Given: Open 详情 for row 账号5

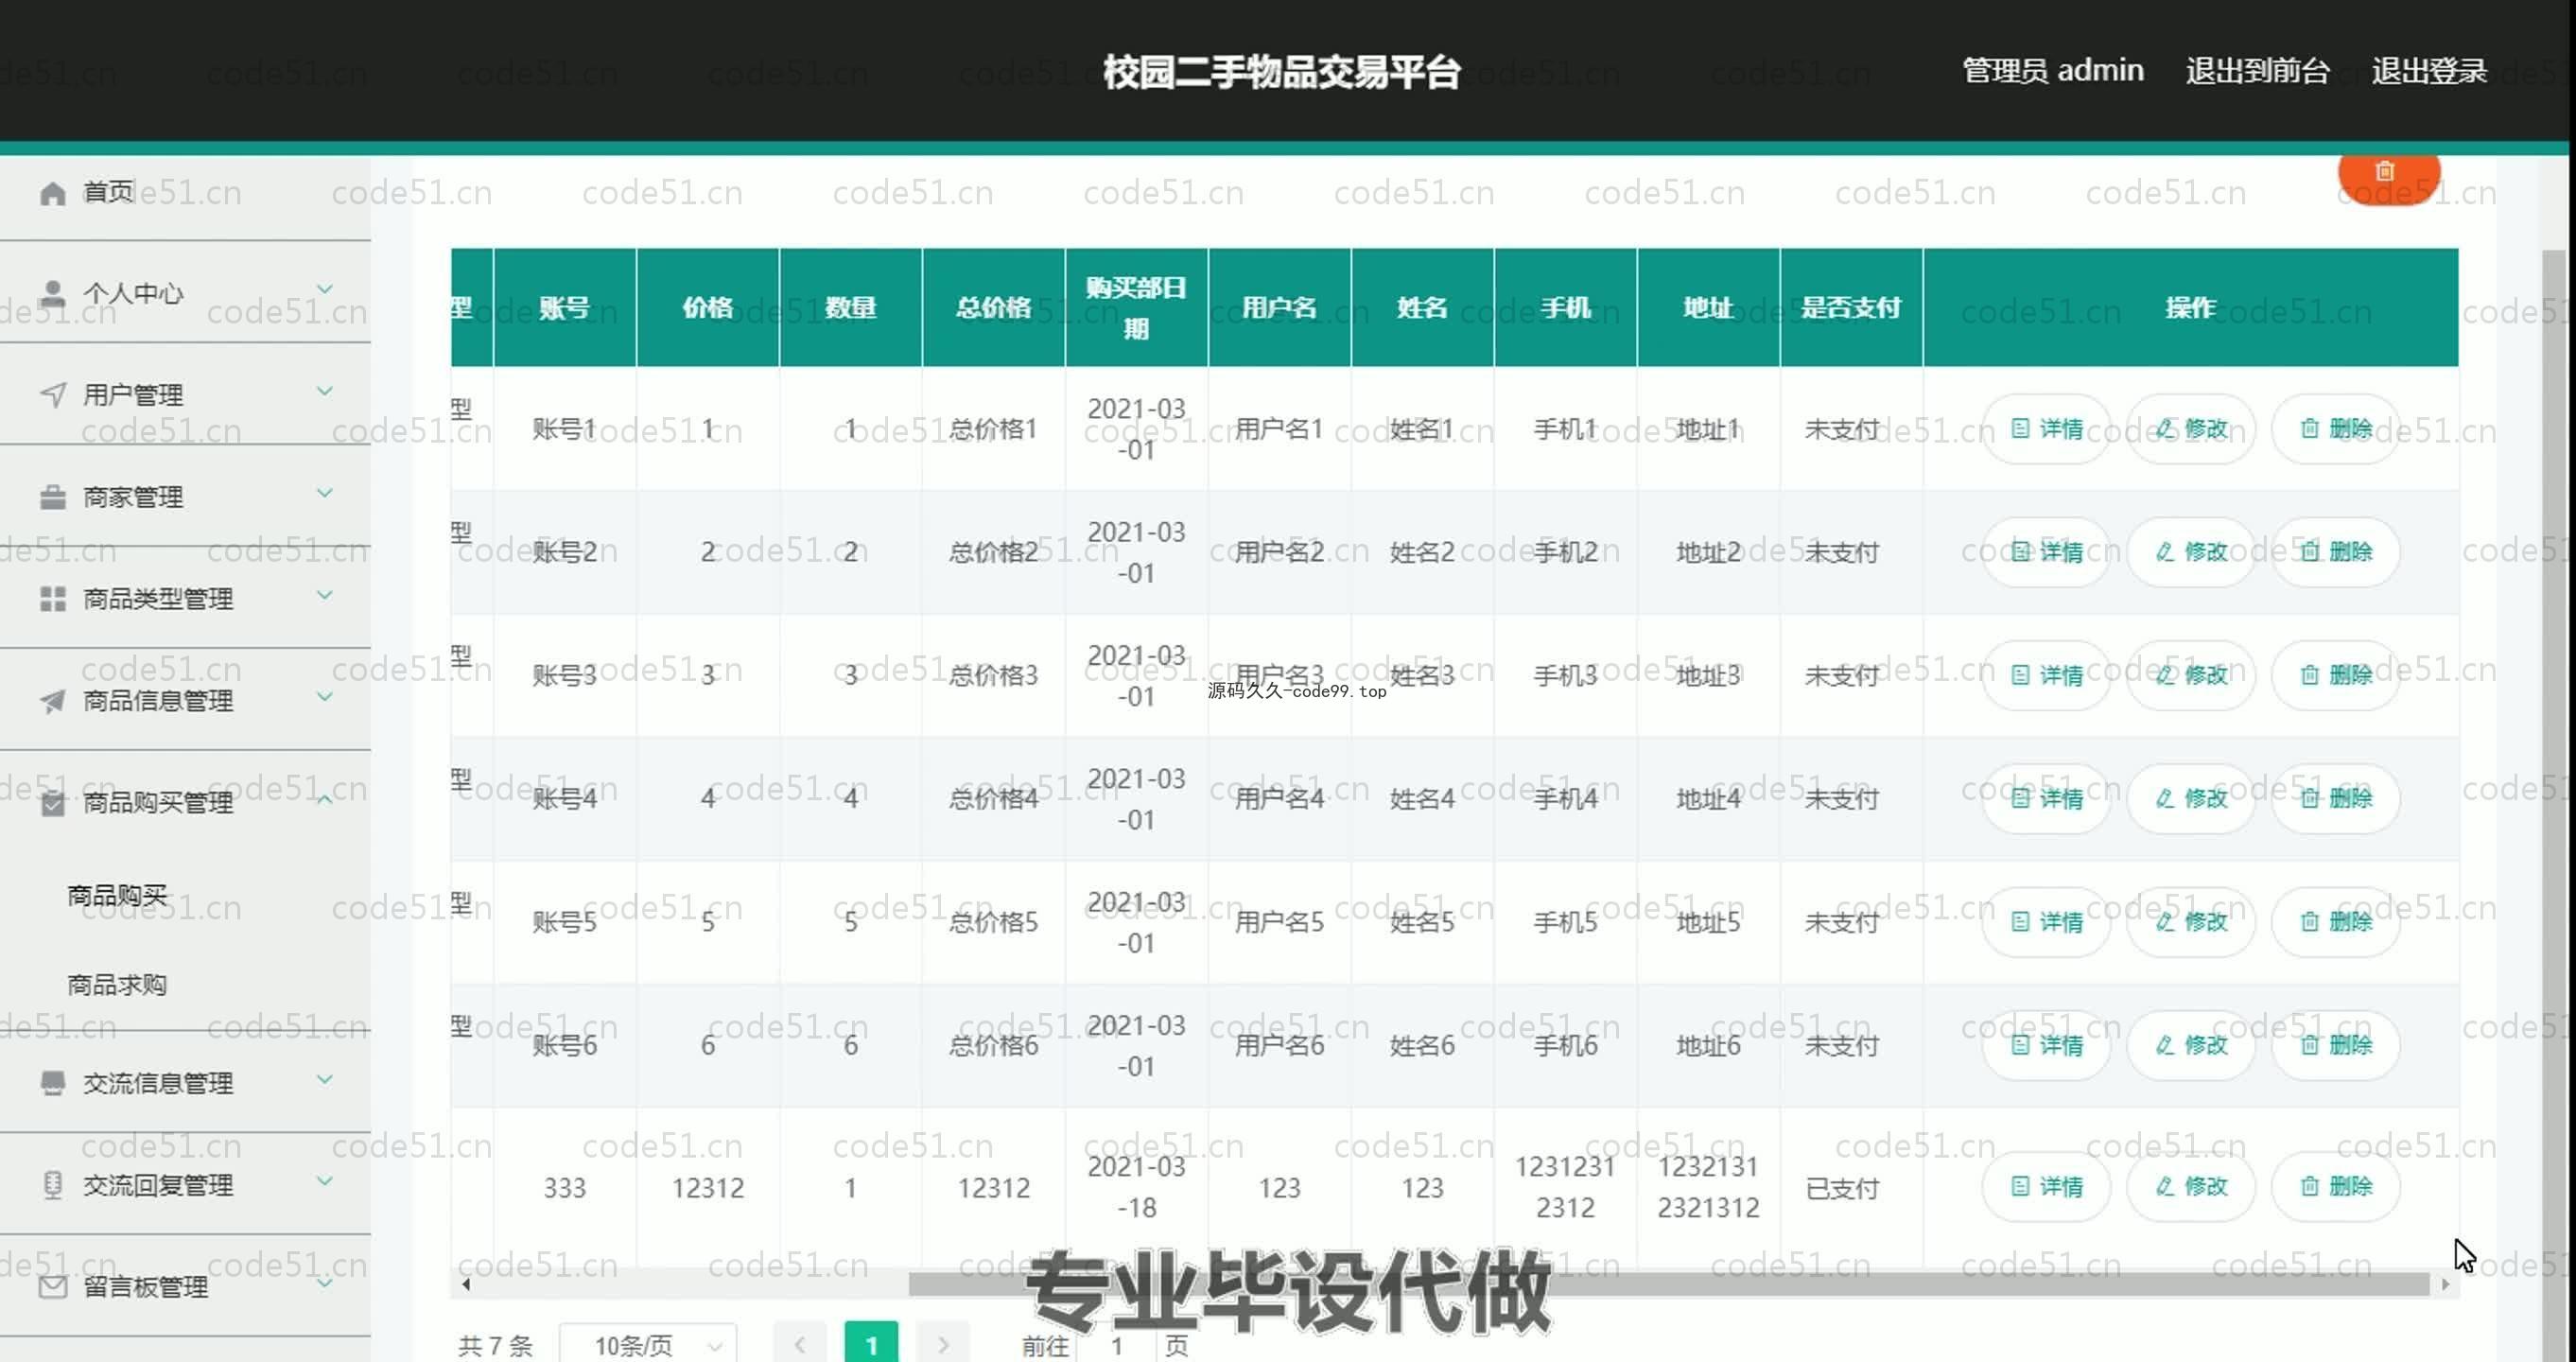Looking at the screenshot, I should tap(2046, 921).
